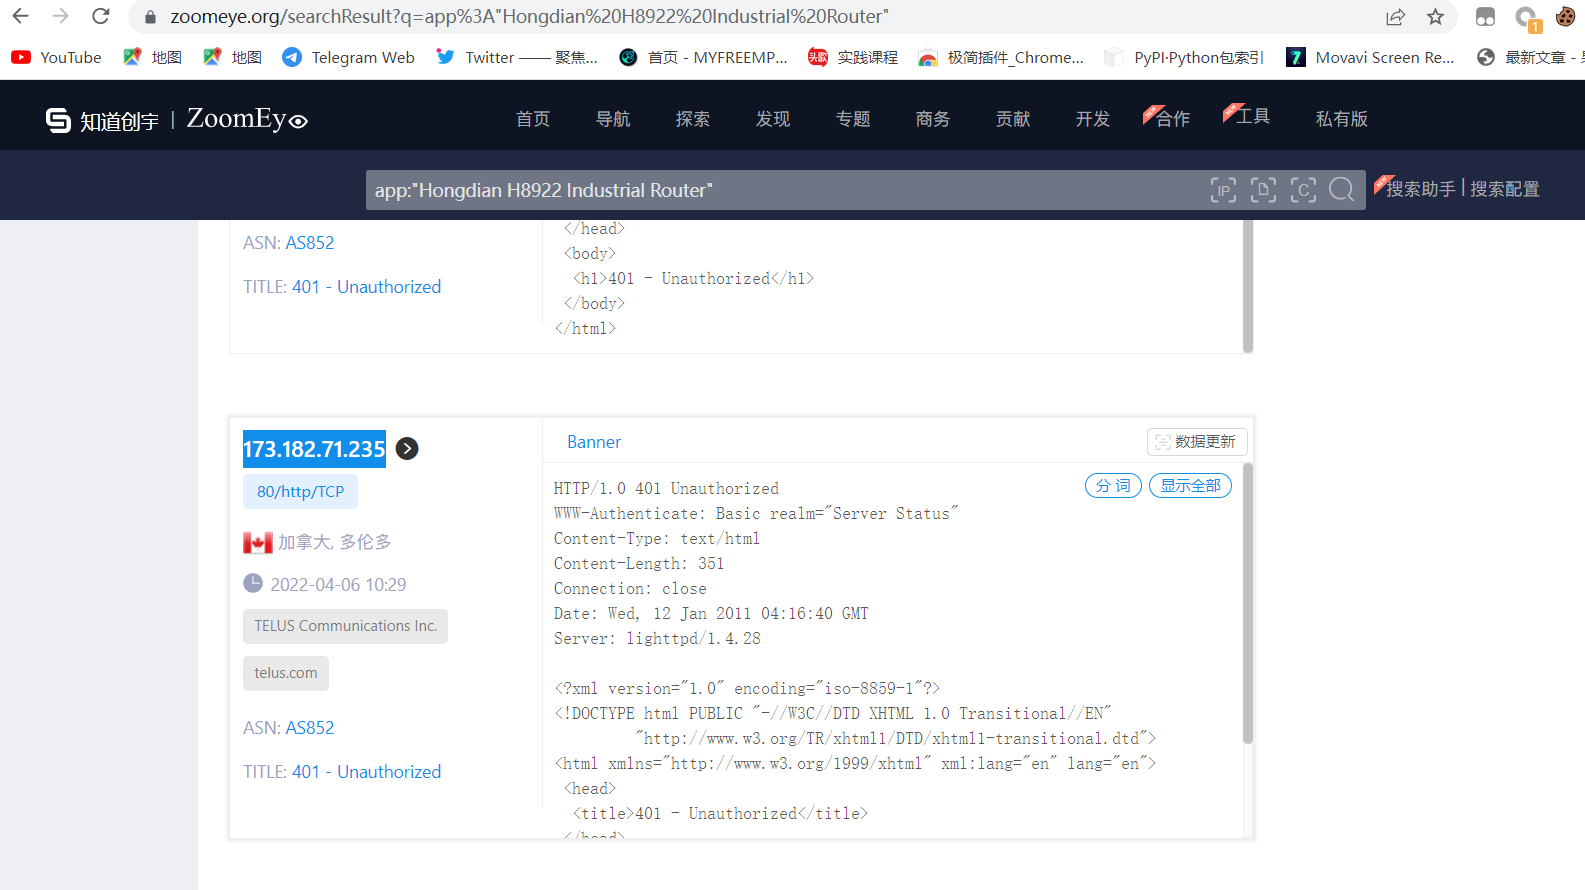Click the 加拿大, 多伦多 location link
This screenshot has width=1585, height=890.
pos(335,542)
